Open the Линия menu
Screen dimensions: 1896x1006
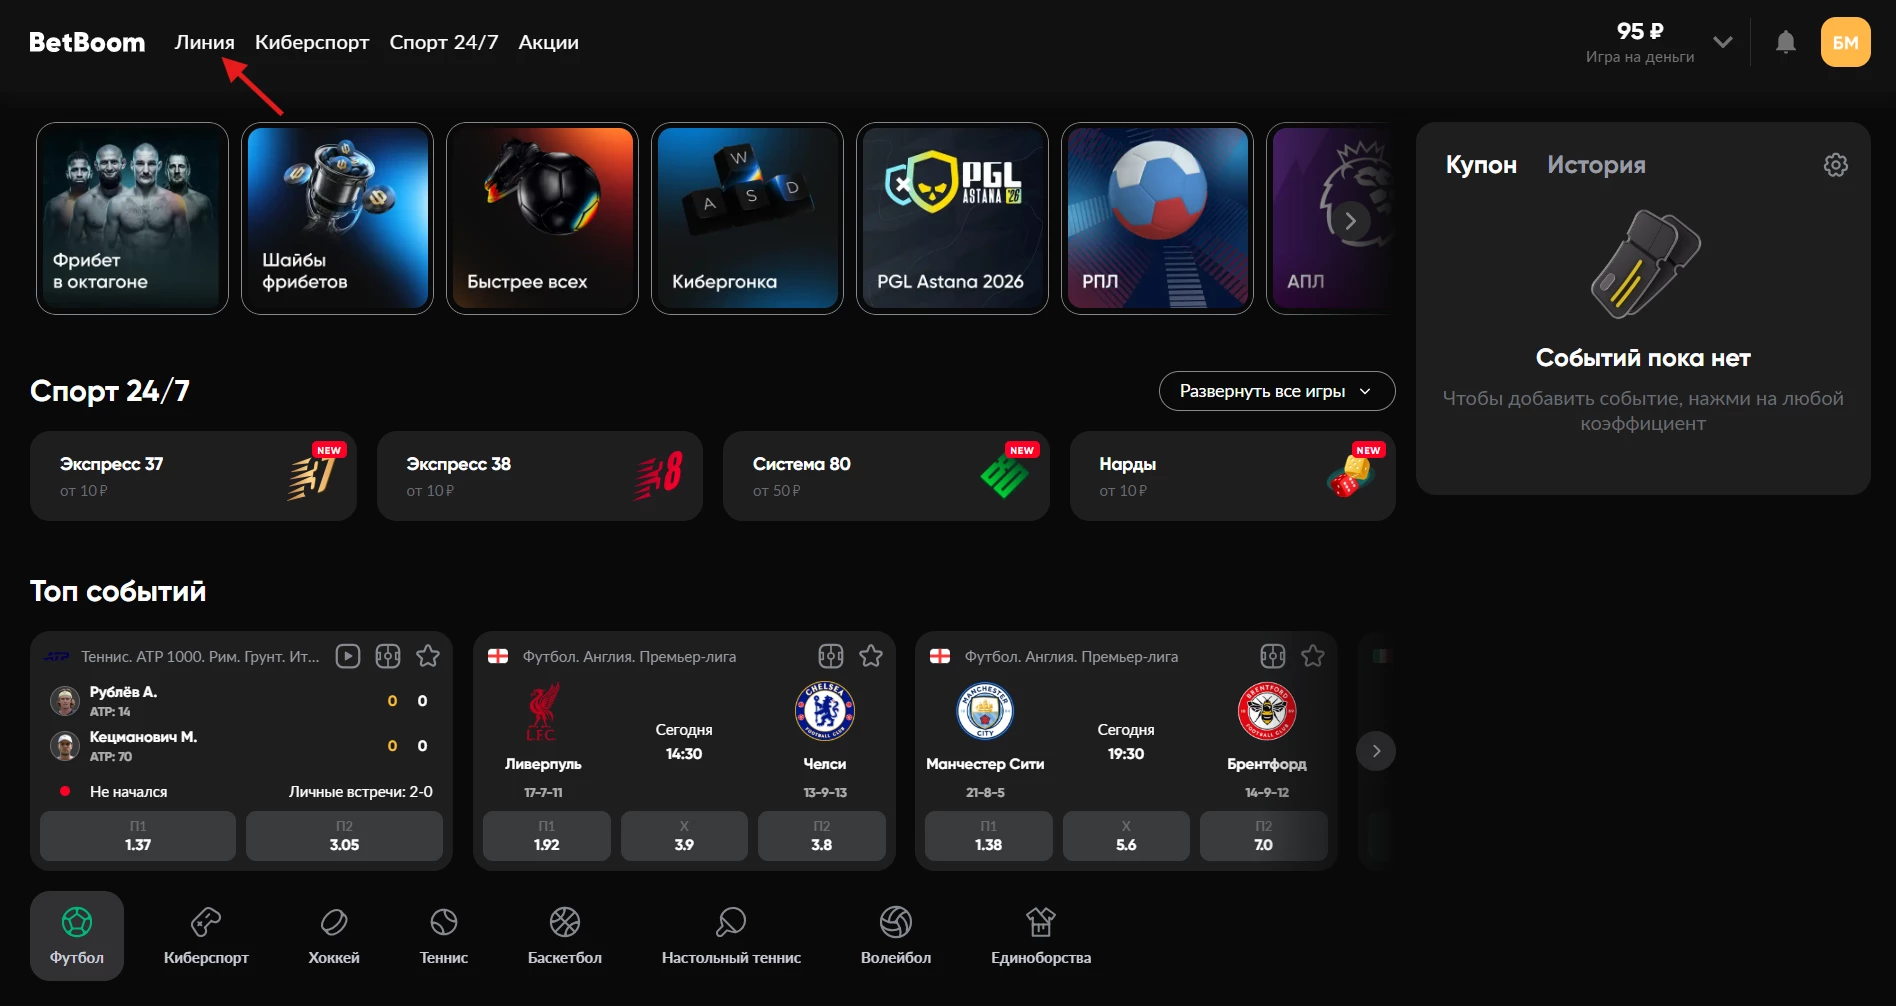coord(204,42)
